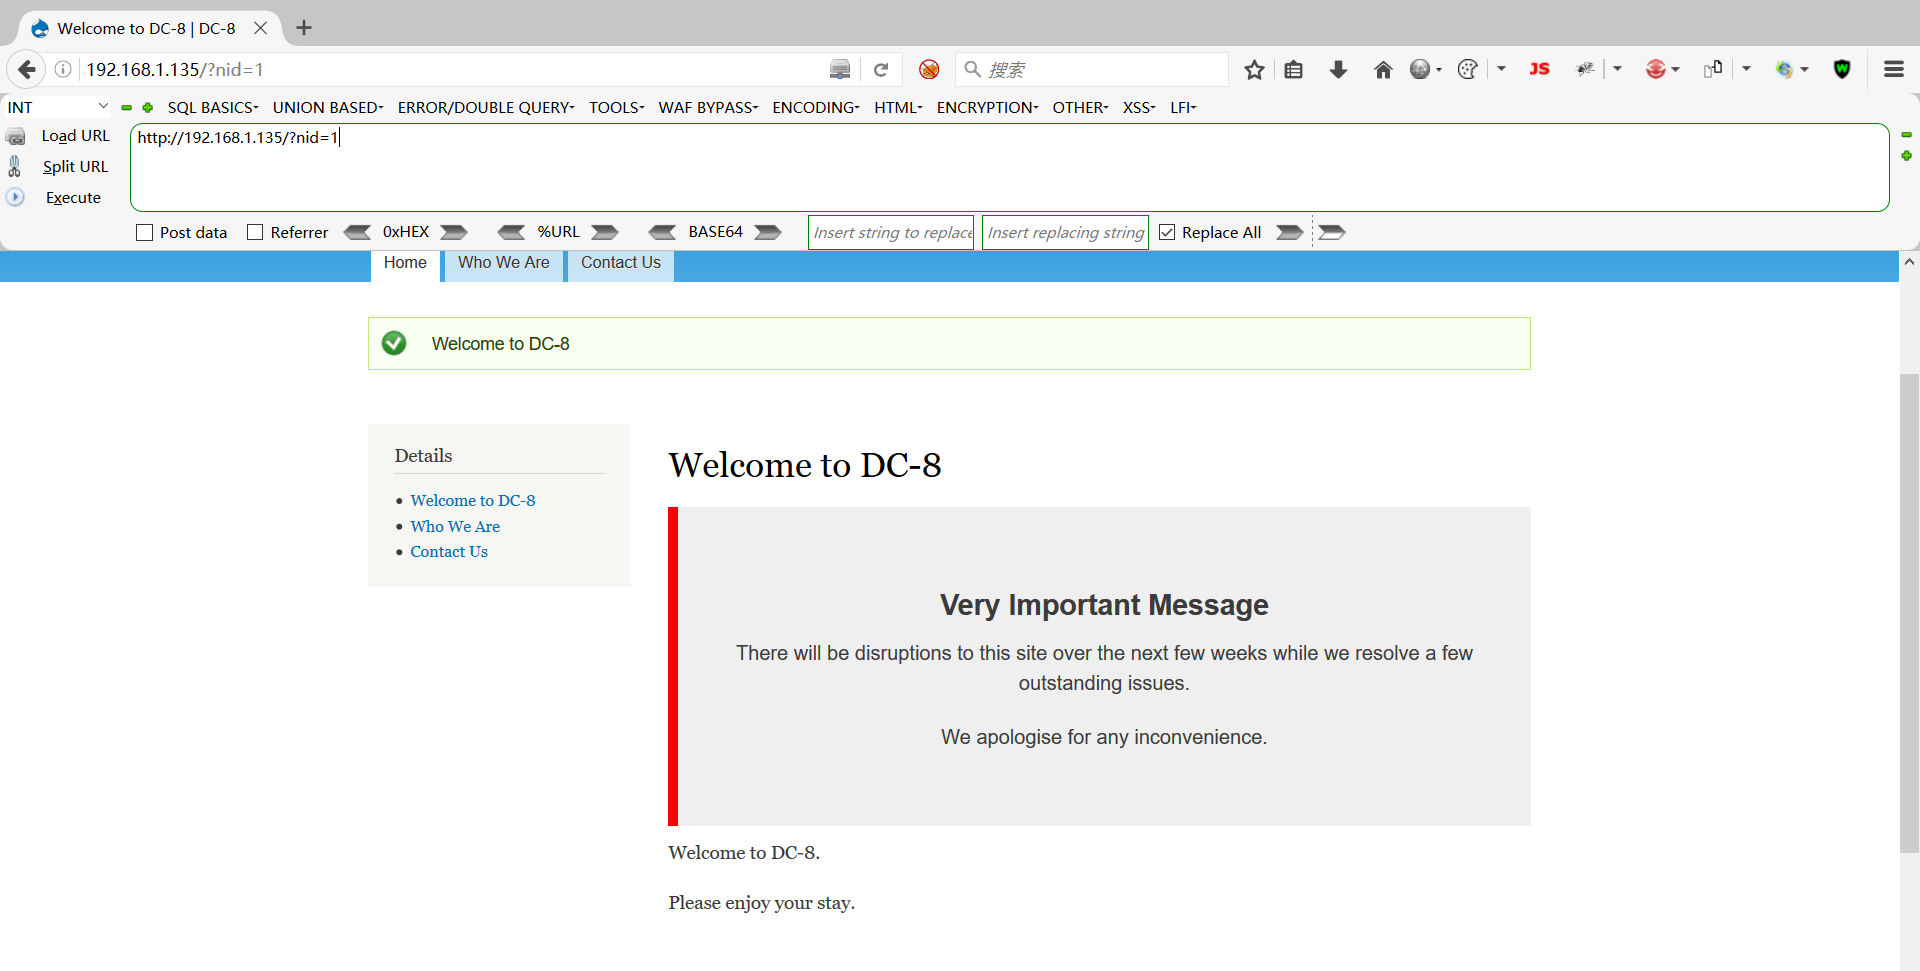The height and width of the screenshot is (971, 1920).
Task: Click the reader view icon in address bar
Action: click(840, 69)
